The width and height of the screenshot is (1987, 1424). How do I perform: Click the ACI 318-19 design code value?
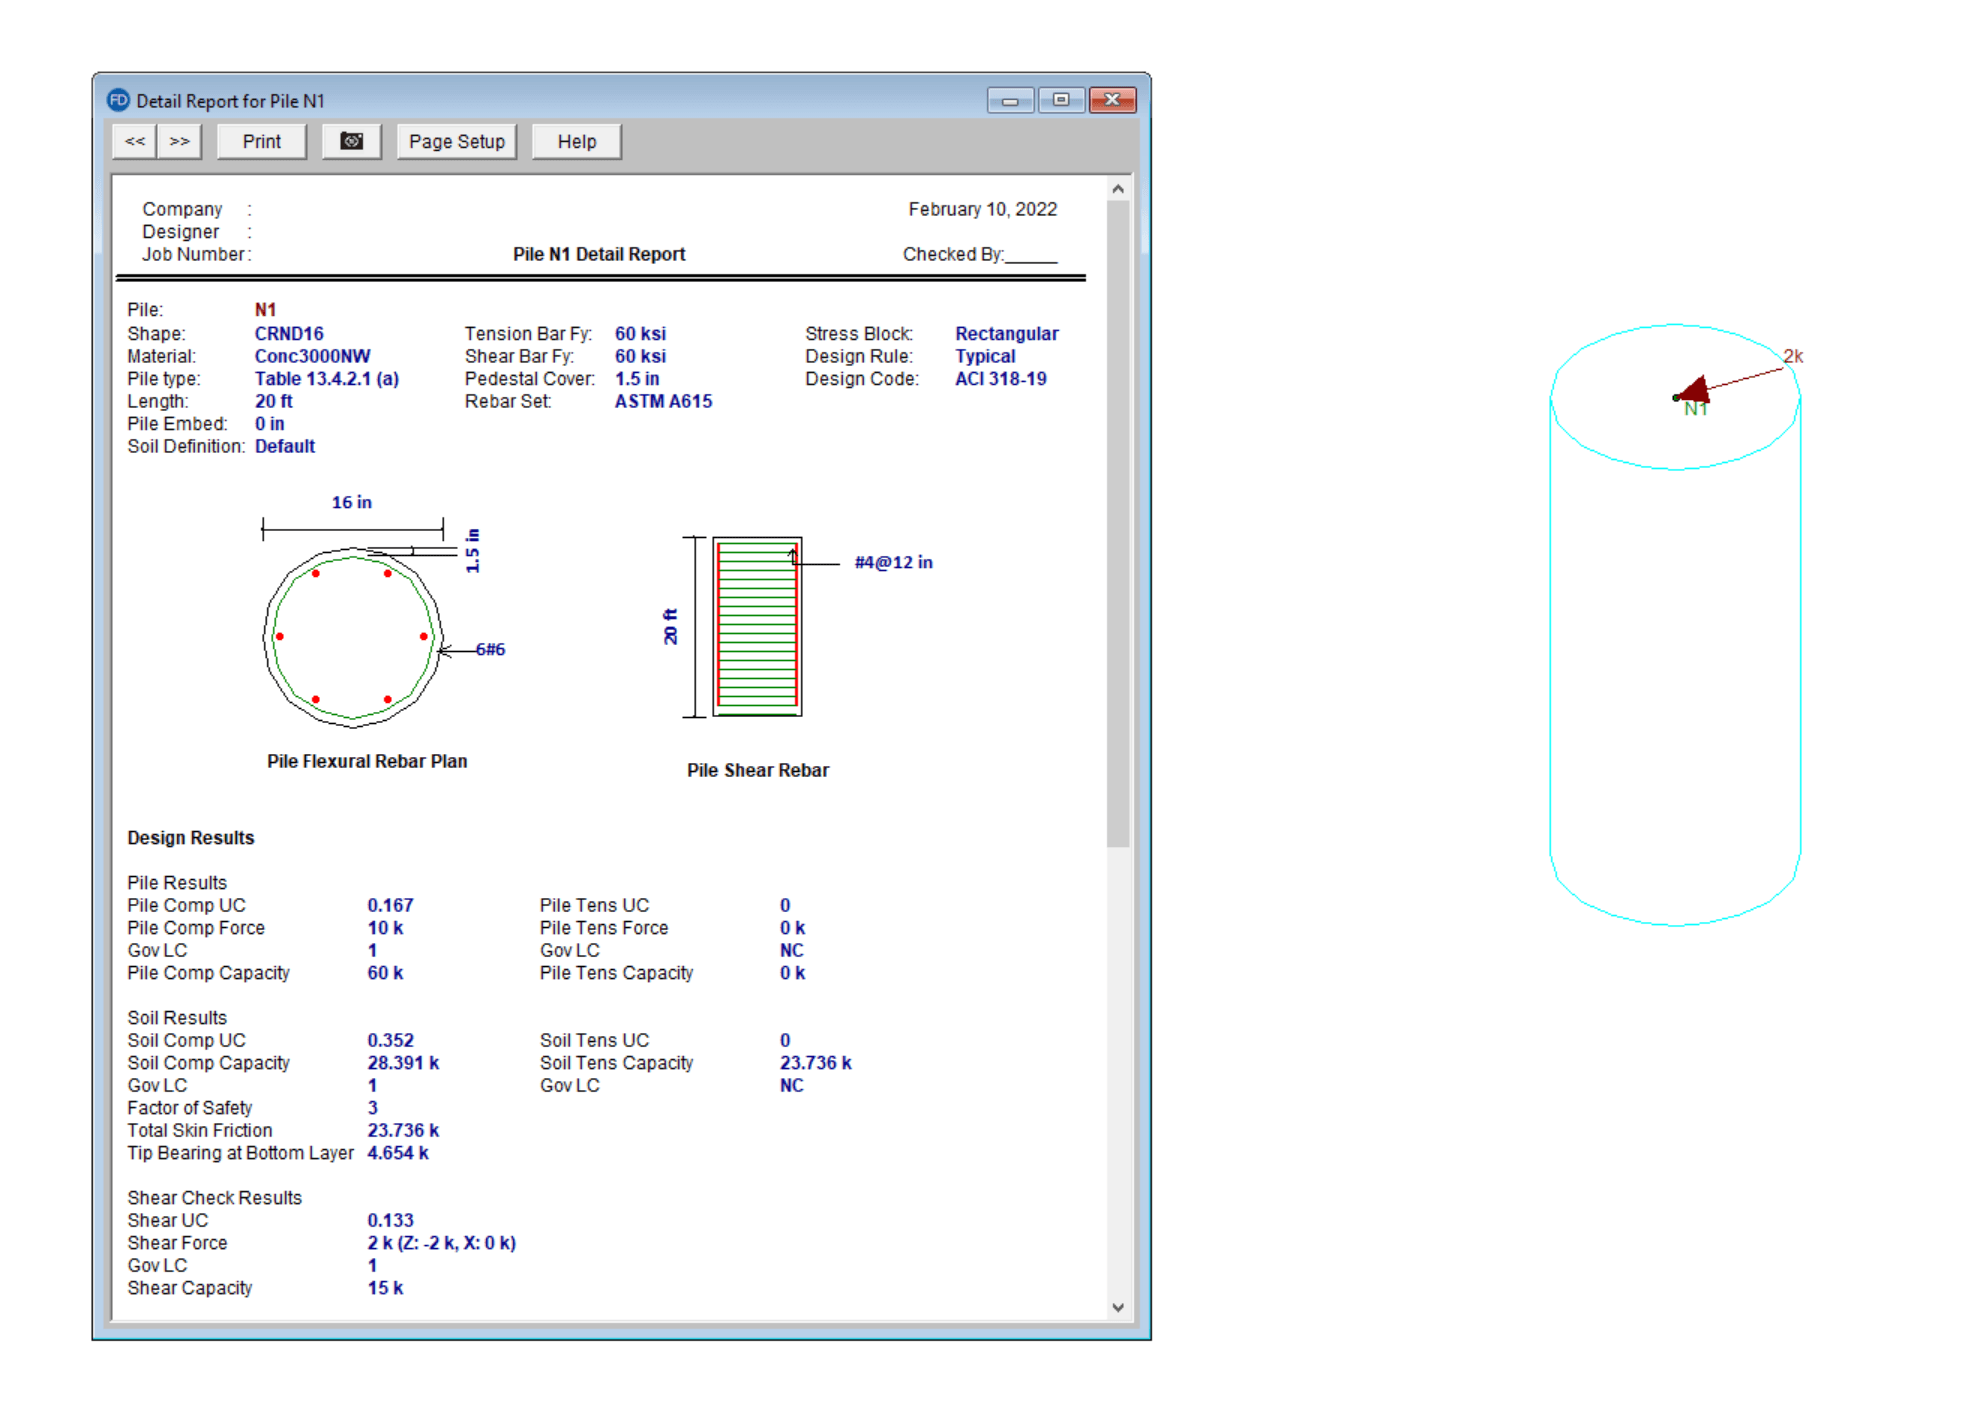pyautogui.click(x=1001, y=378)
